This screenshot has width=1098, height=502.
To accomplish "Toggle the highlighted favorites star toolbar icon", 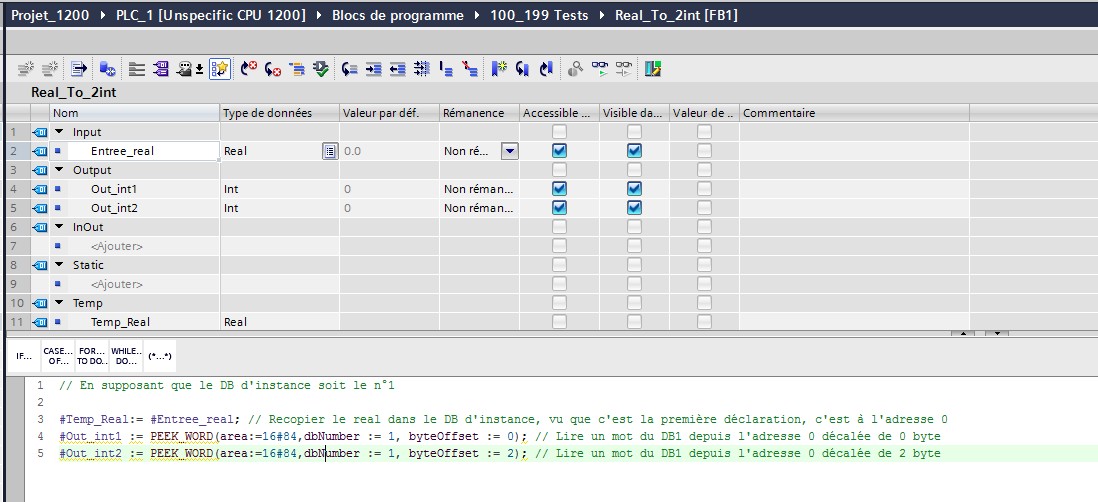I will tap(220, 69).
